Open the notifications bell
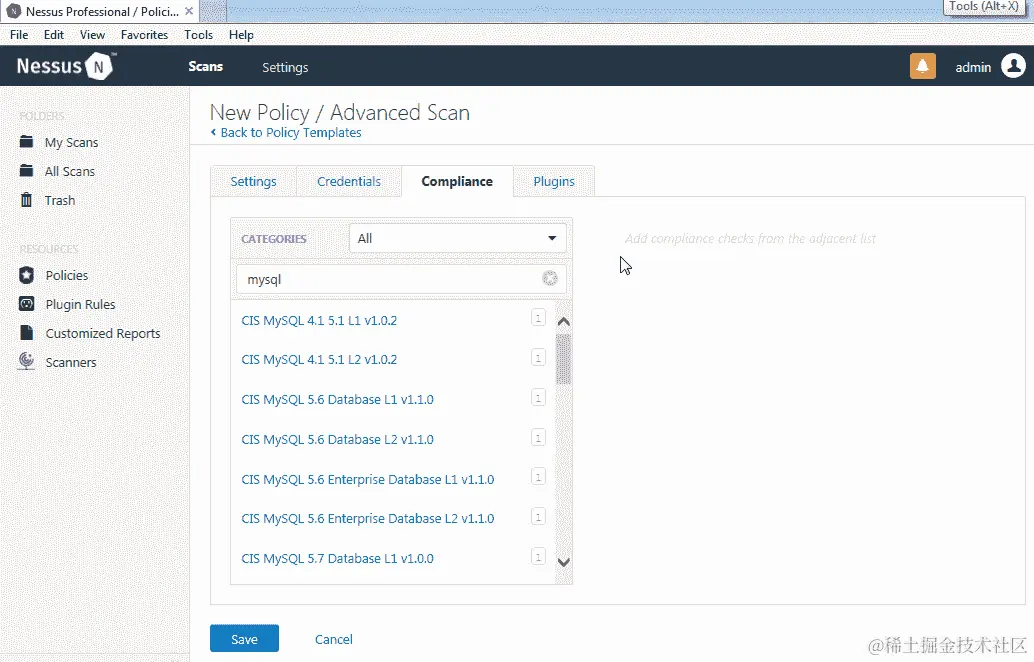This screenshot has width=1034, height=662. (x=923, y=66)
